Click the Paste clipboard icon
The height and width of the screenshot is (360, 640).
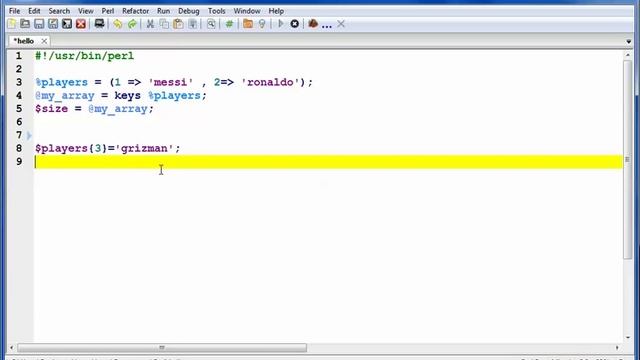(178, 24)
